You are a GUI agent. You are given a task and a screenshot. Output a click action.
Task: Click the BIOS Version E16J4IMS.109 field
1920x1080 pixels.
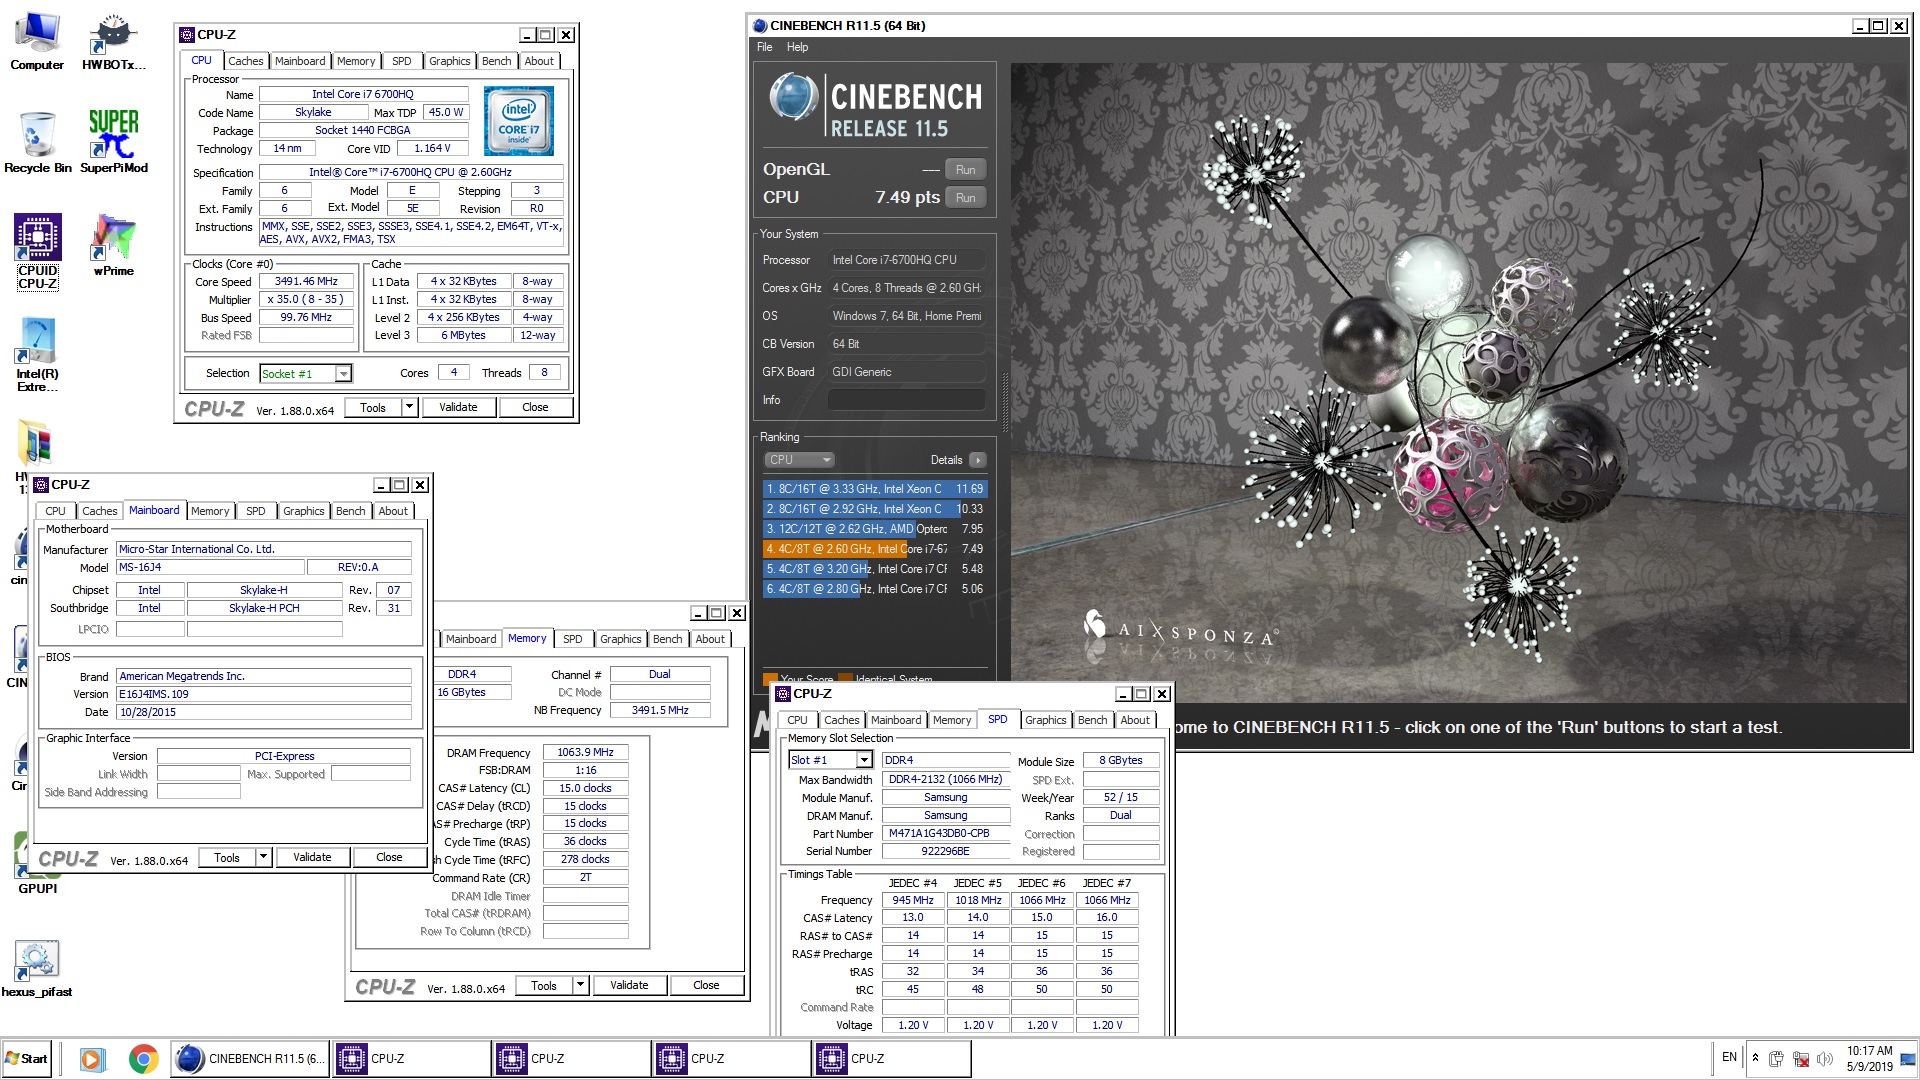point(264,694)
